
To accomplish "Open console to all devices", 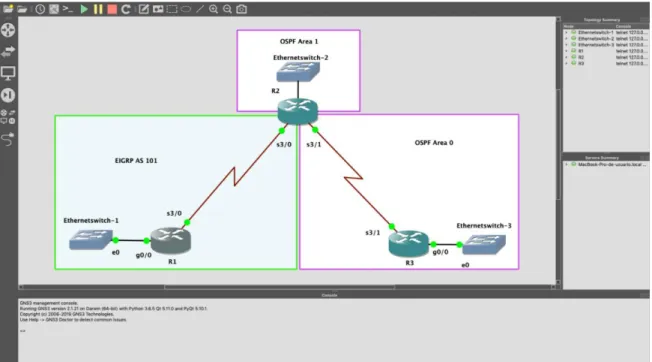I will pyautogui.click(x=68, y=9).
